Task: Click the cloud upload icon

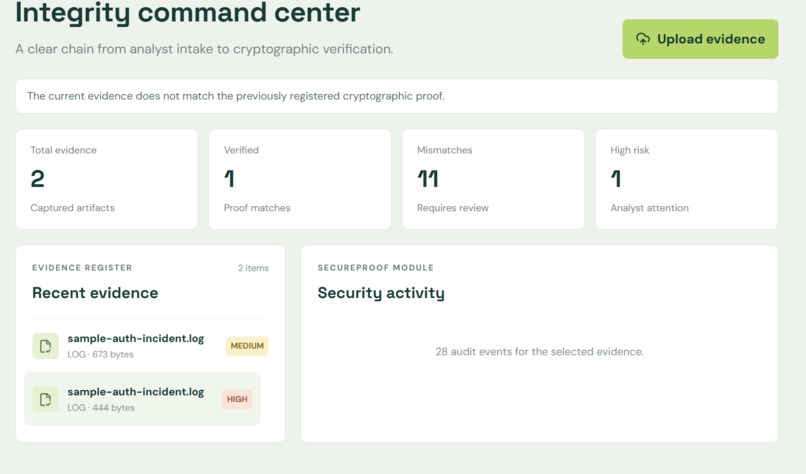Action: coord(643,39)
